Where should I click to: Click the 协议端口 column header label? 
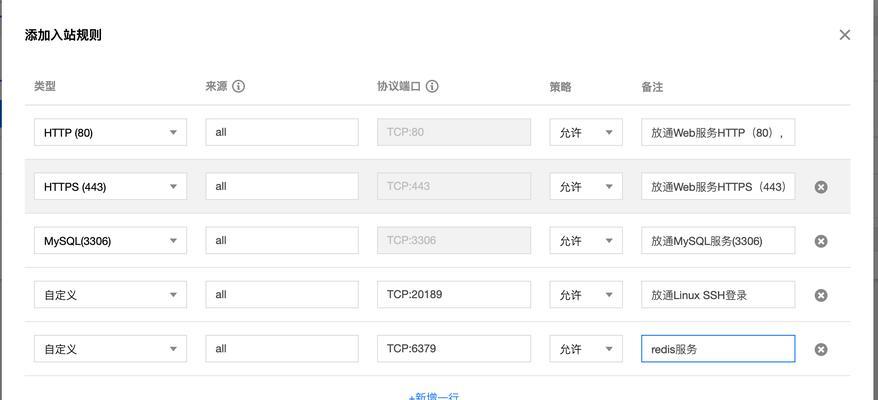tap(399, 87)
